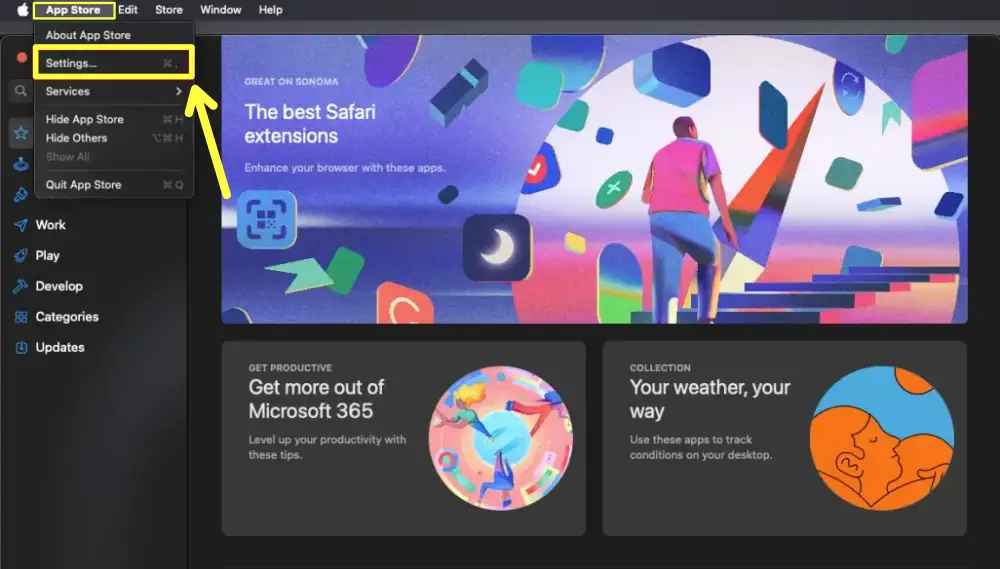Select the Develop hammer icon
This screenshot has height=569, width=1000.
pyautogui.click(x=20, y=286)
